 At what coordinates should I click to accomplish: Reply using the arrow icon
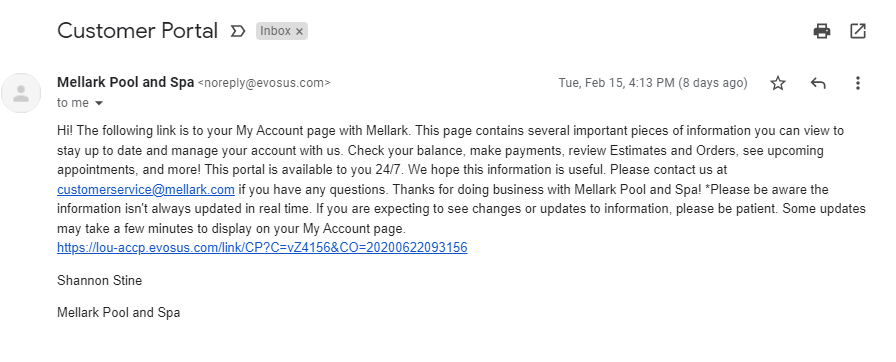tap(818, 83)
